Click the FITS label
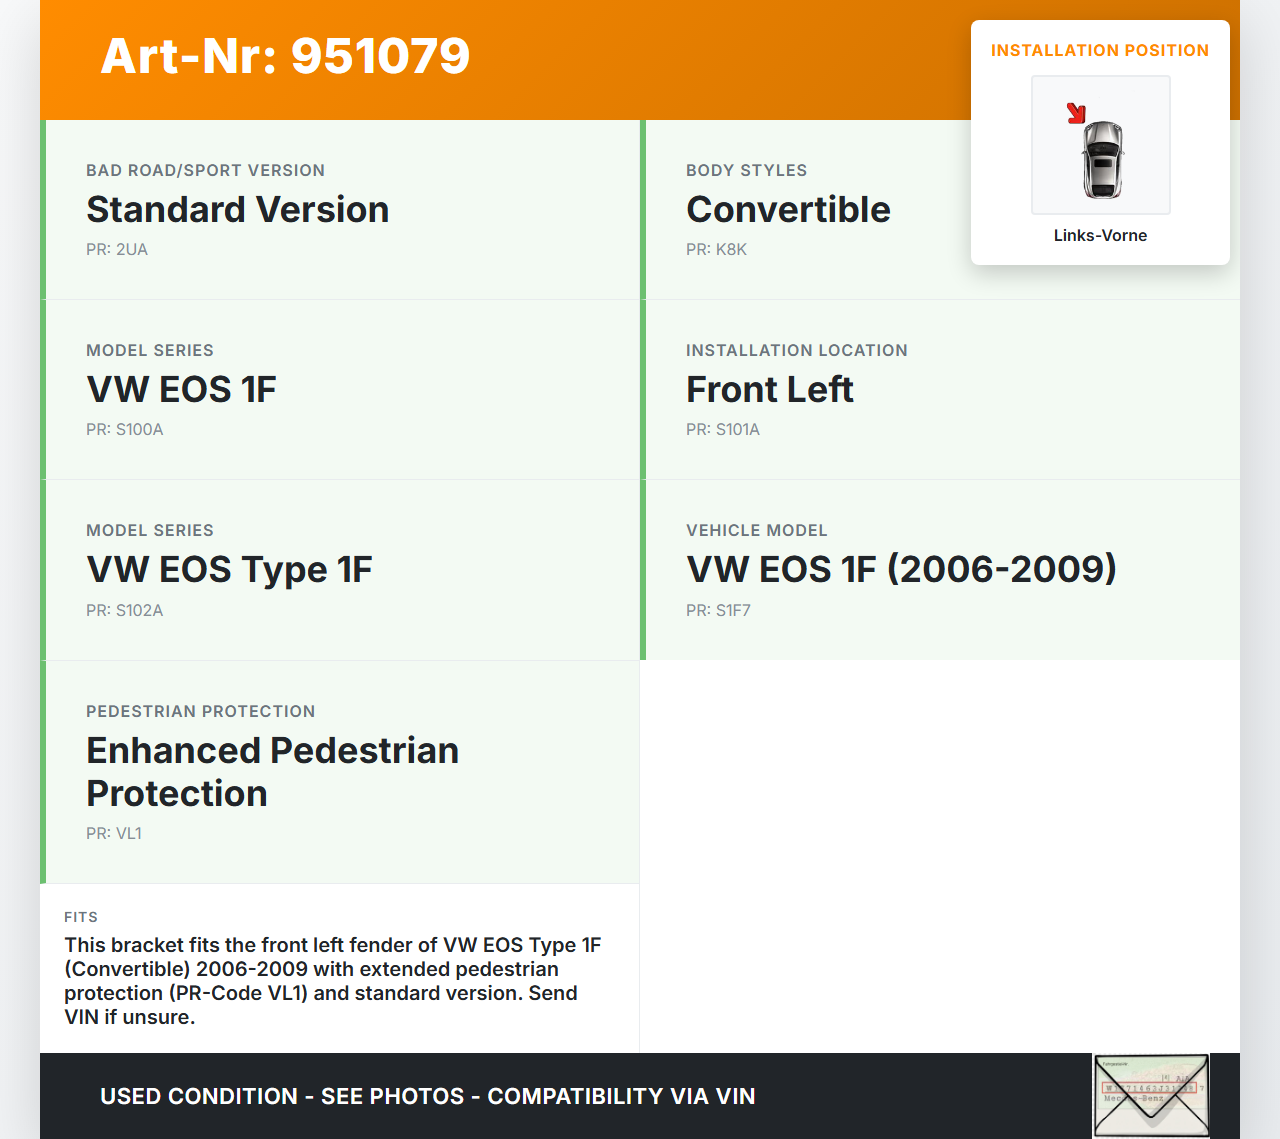1280x1139 pixels. click(x=81, y=917)
